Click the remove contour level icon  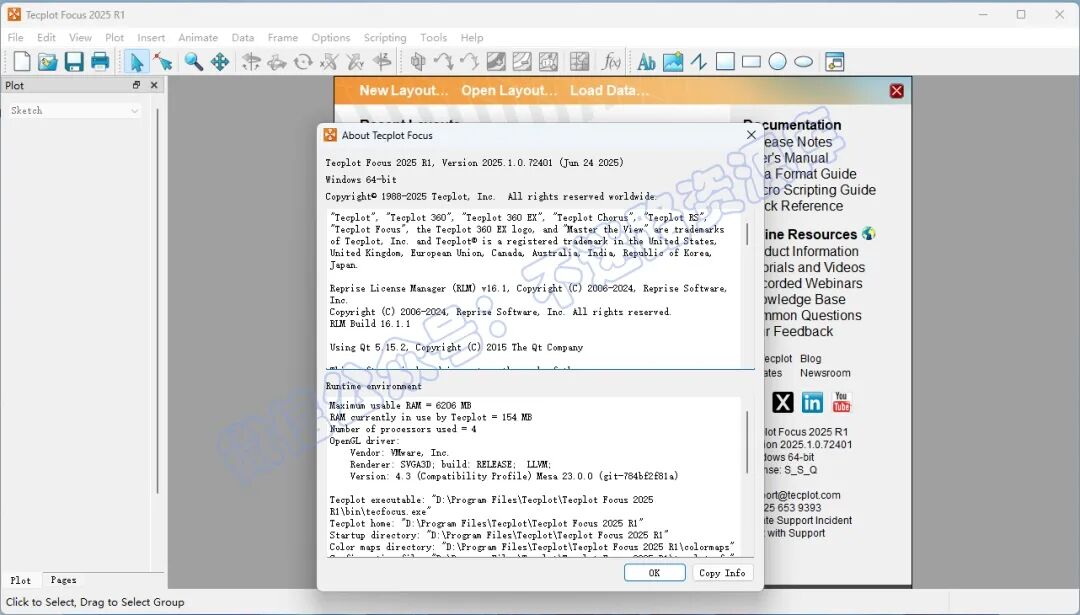pyautogui.click(x=522, y=62)
